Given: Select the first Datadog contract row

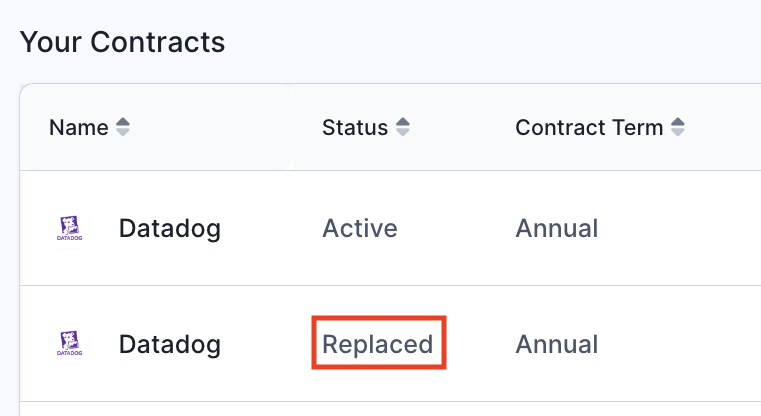Looking at the screenshot, I should pyautogui.click(x=390, y=228).
